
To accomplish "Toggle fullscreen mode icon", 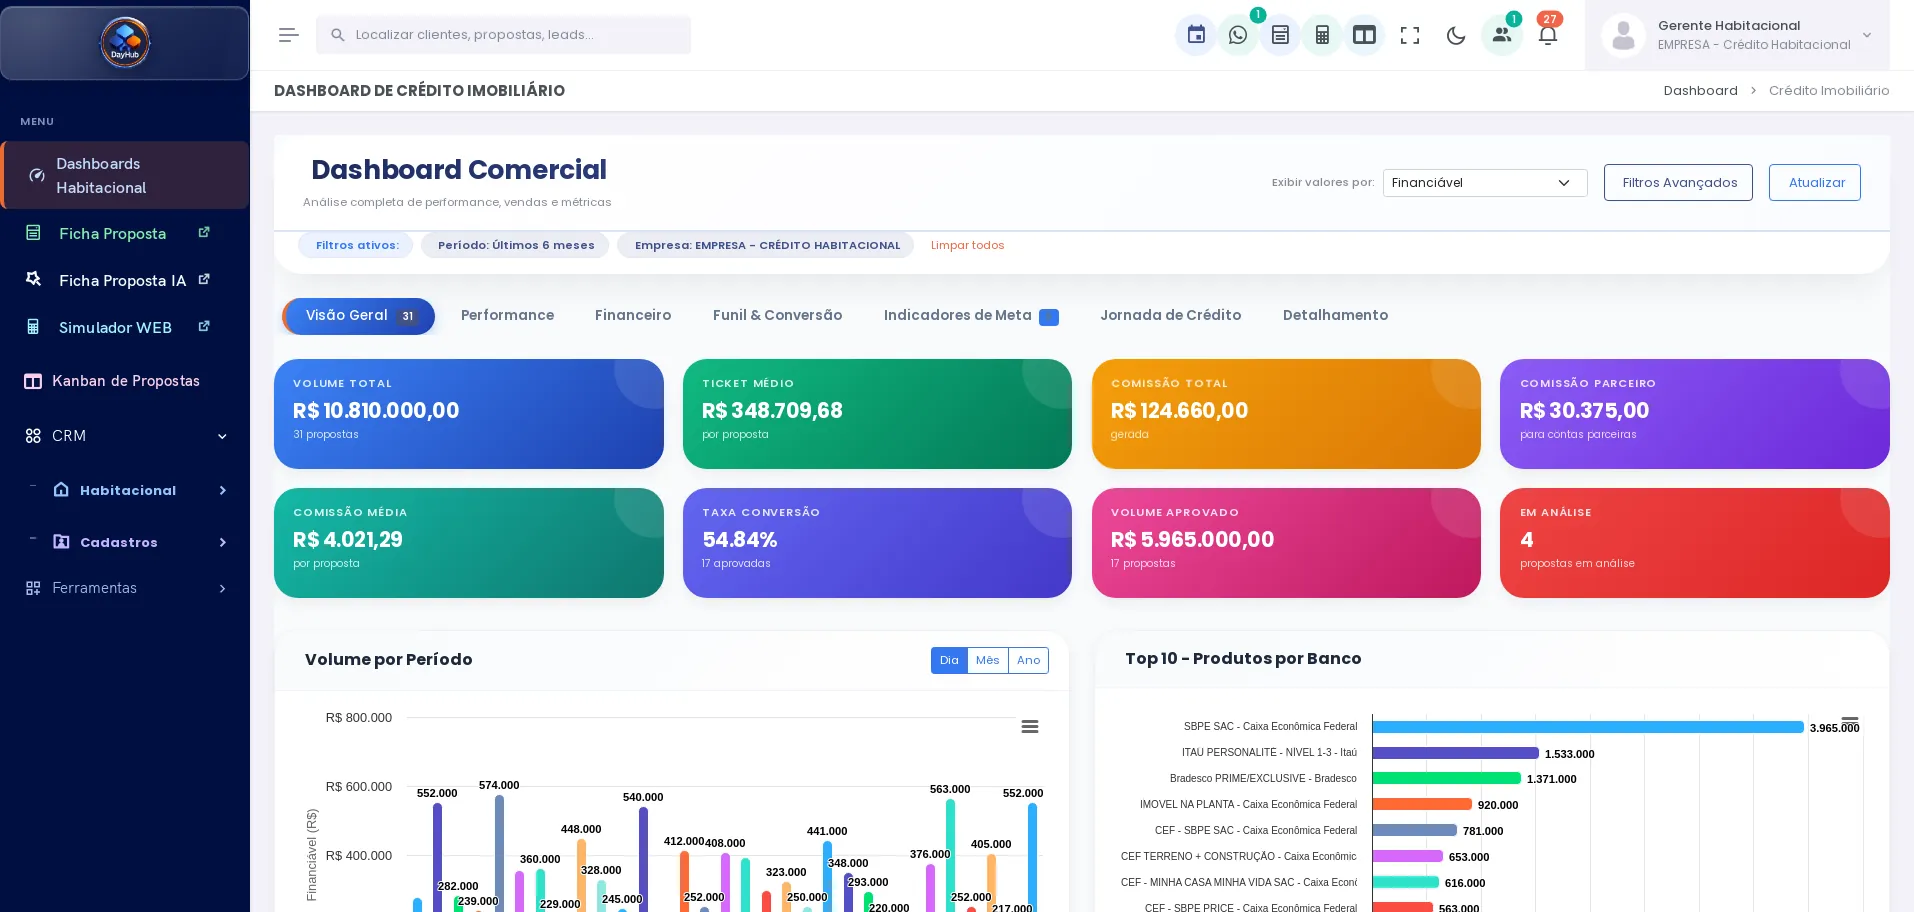I will (1410, 35).
